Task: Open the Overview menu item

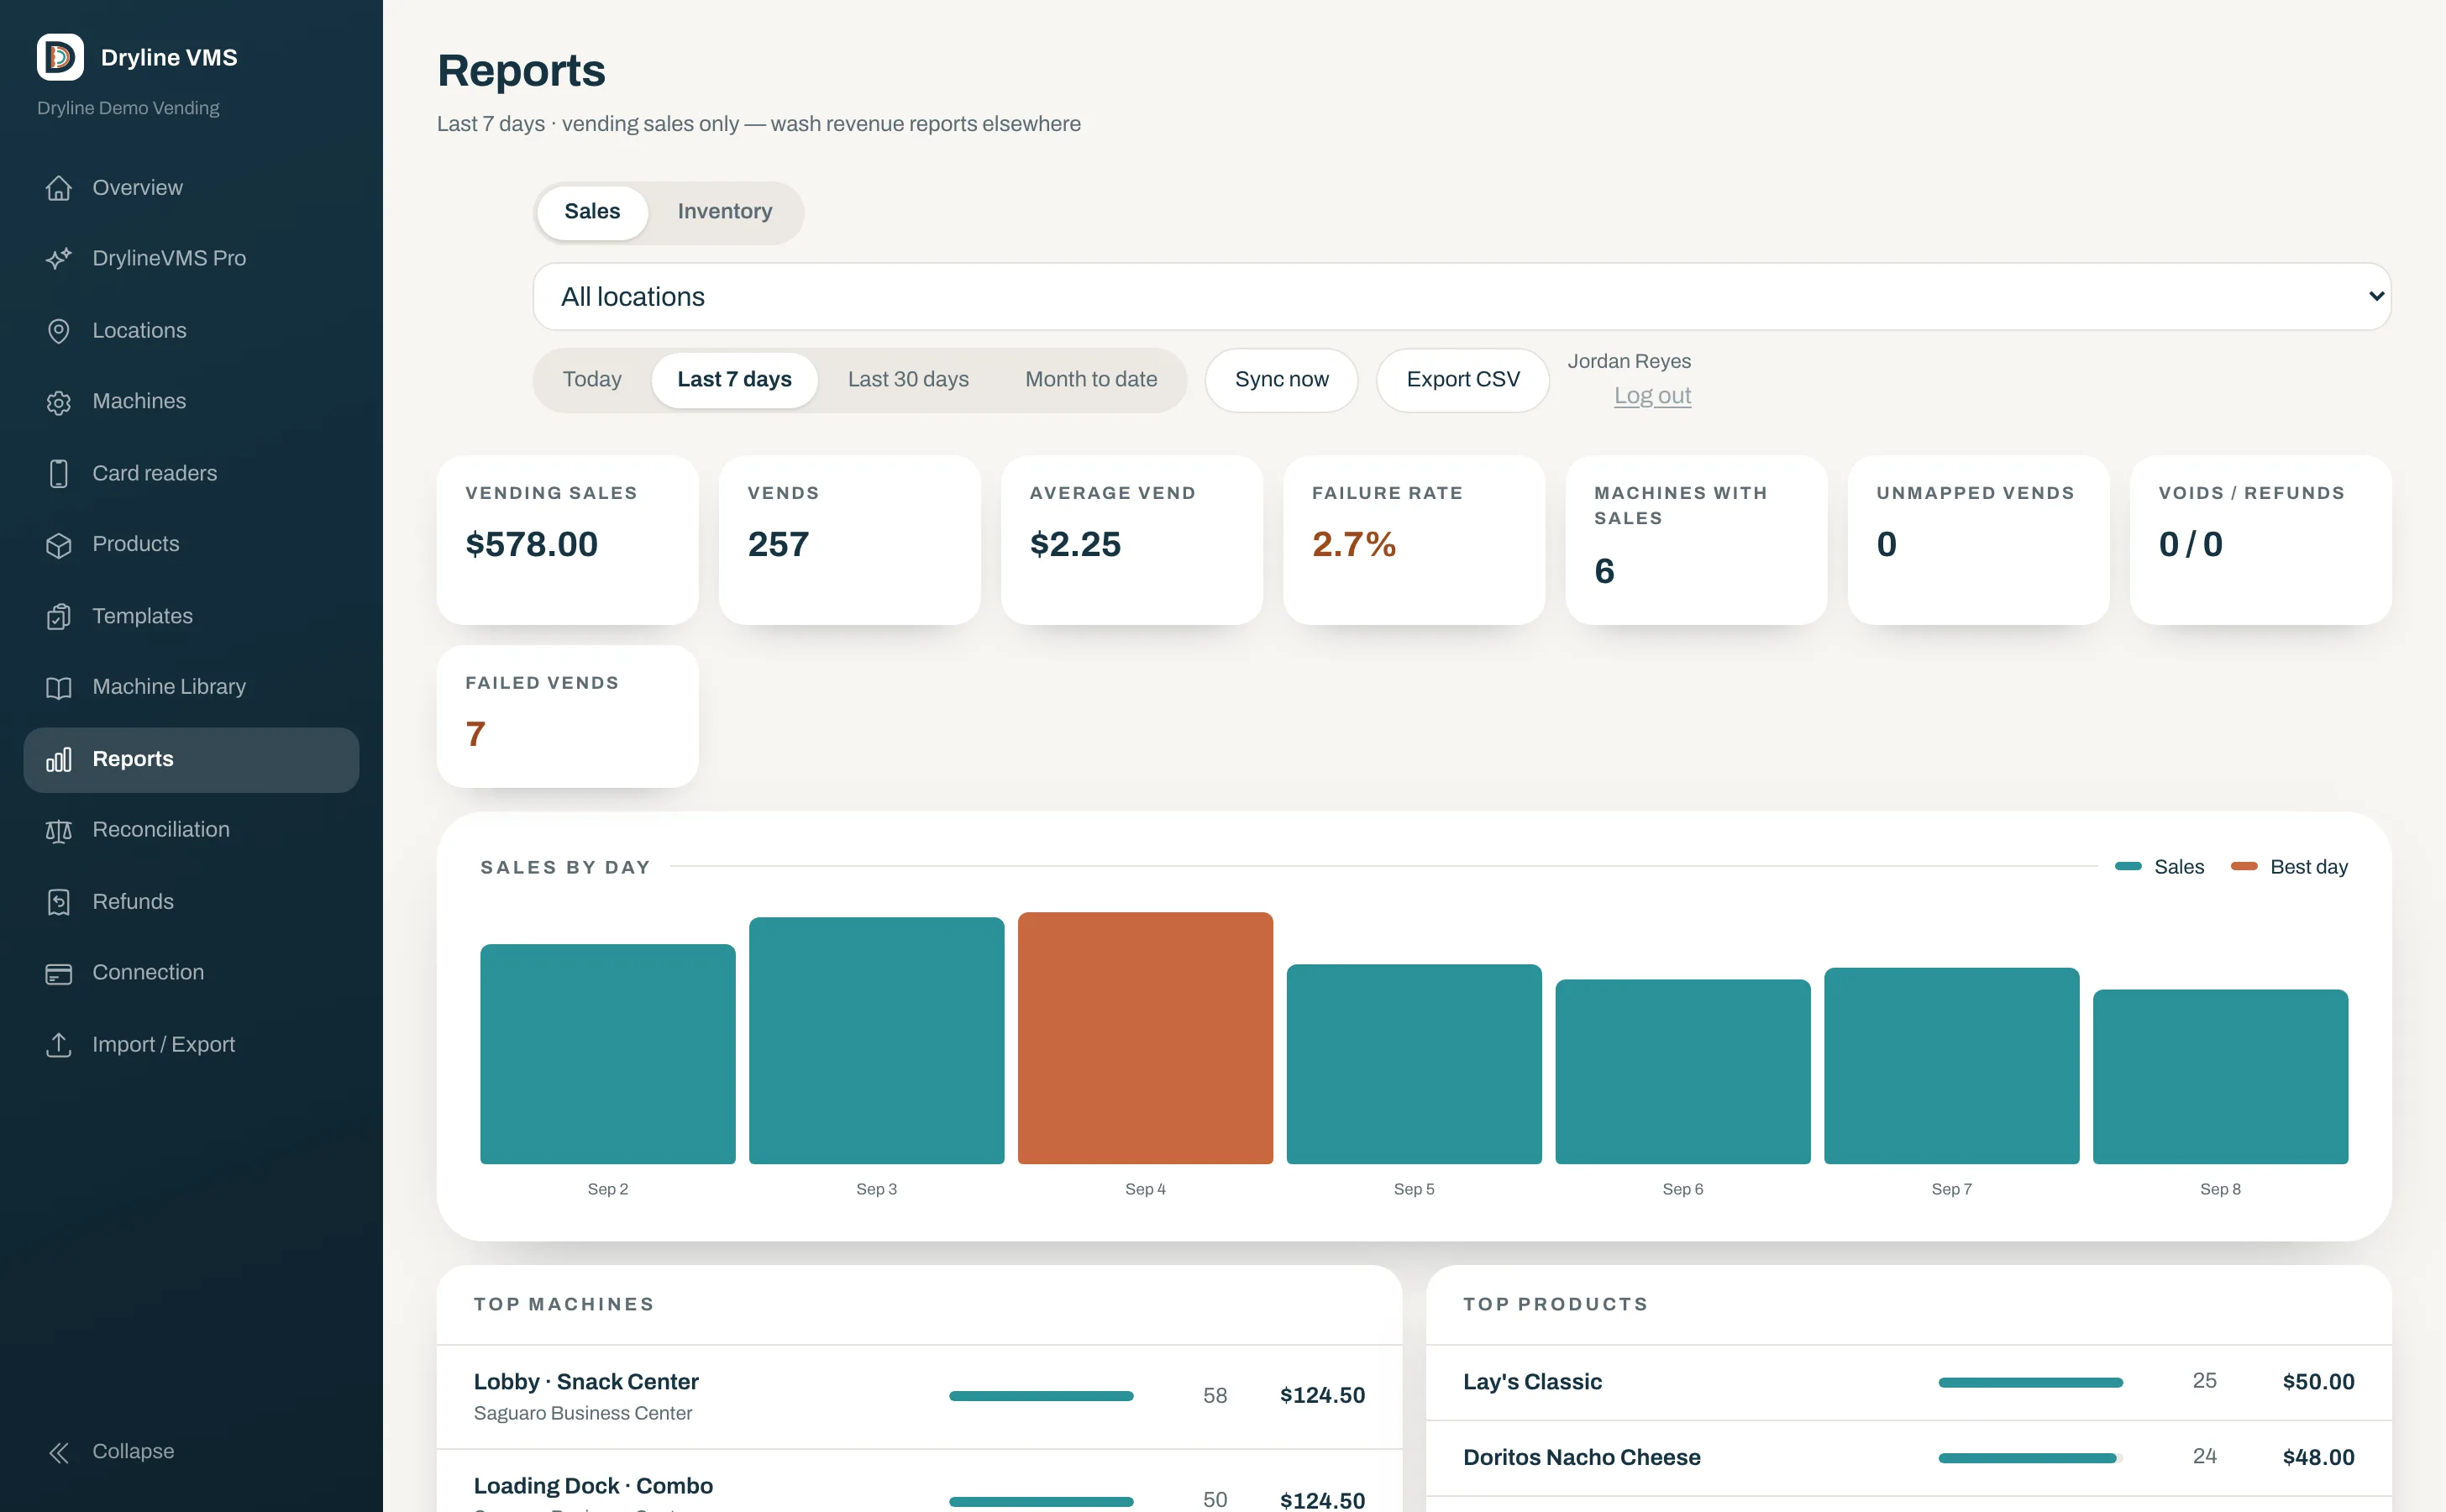Action: [191, 188]
